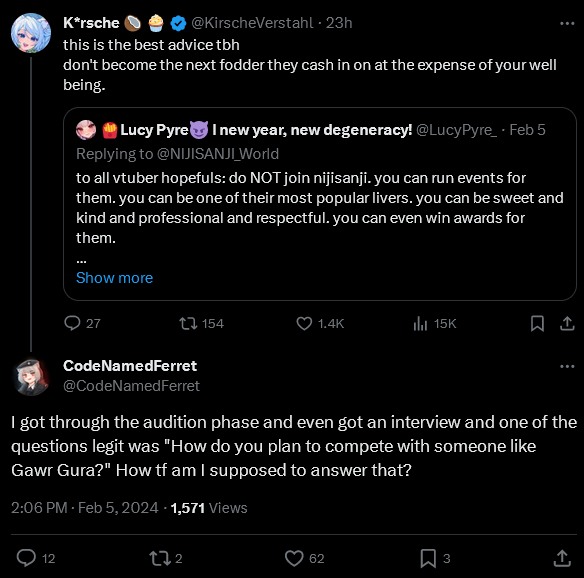This screenshot has height=578, width=584.
Task: Open K*rsche's profile picture
Action: [x=31, y=33]
